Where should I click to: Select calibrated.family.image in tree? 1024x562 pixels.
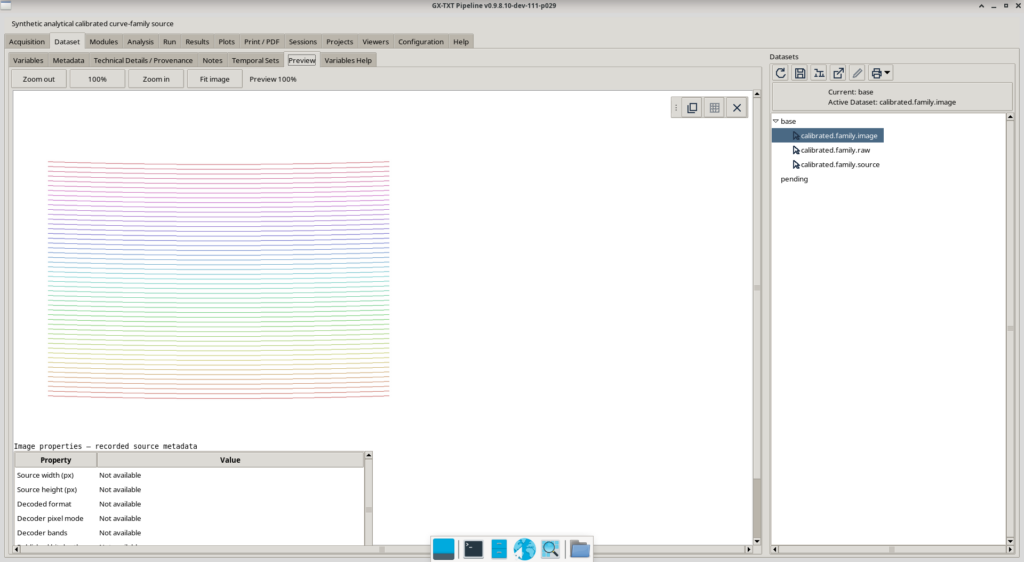click(839, 136)
